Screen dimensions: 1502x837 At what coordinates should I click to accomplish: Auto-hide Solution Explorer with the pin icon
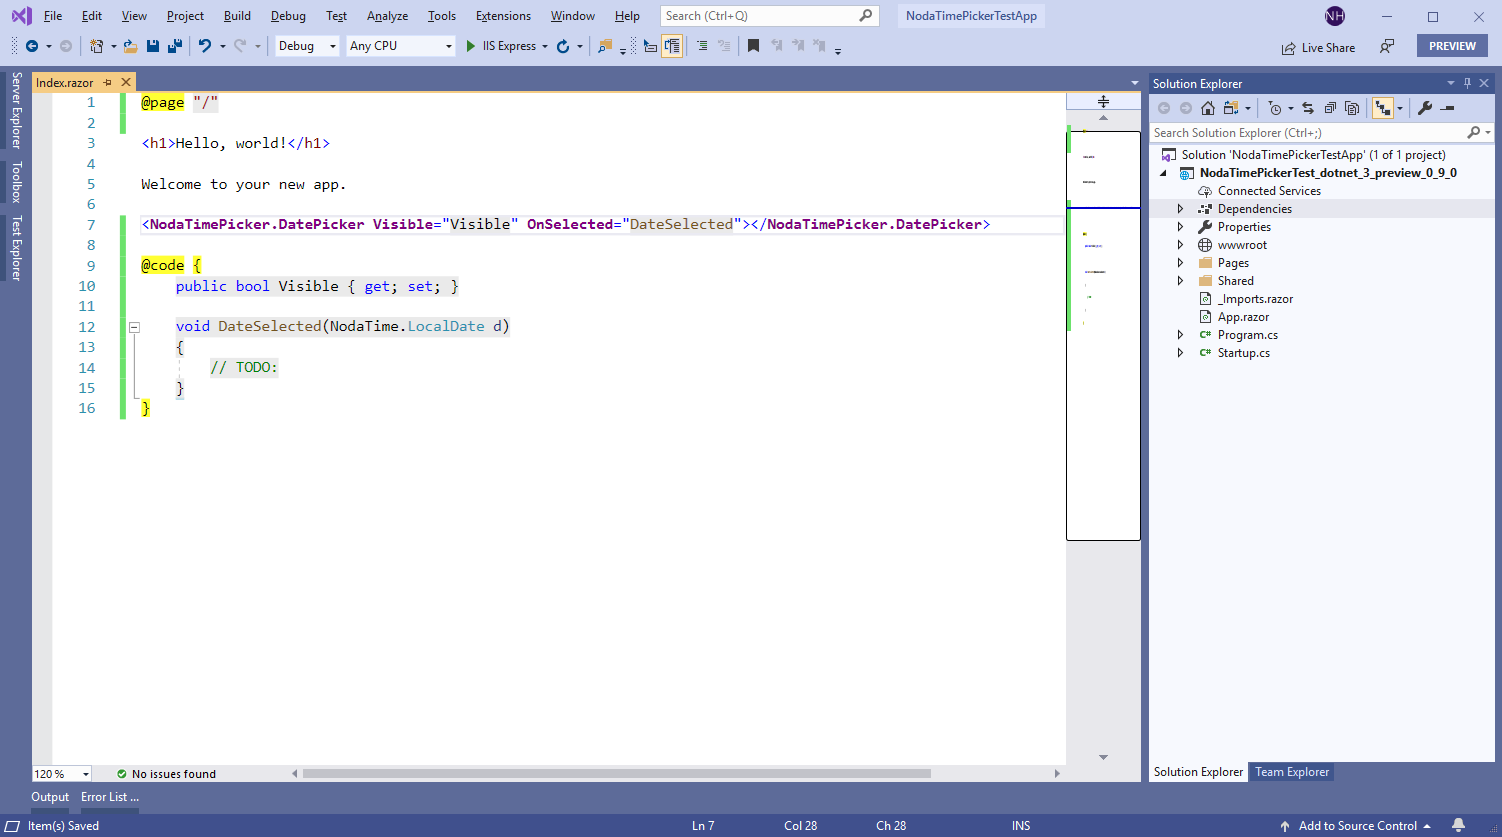coord(1469,83)
